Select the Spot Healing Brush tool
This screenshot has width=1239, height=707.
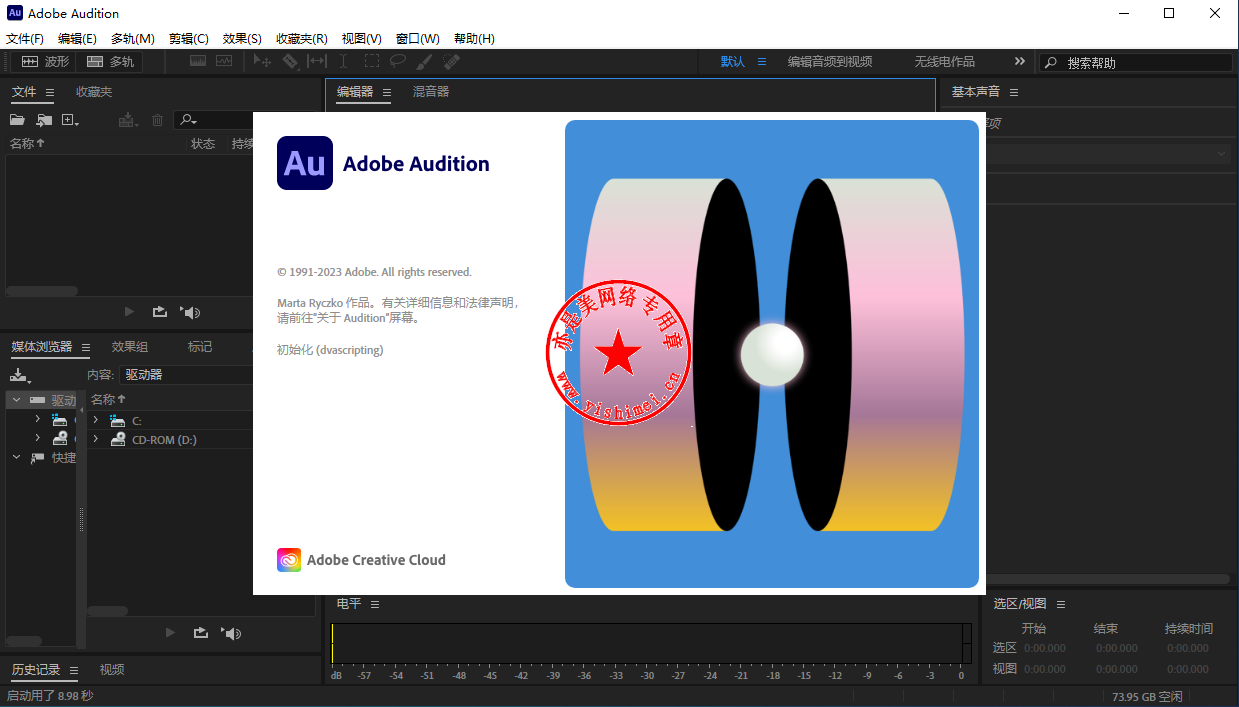(451, 61)
